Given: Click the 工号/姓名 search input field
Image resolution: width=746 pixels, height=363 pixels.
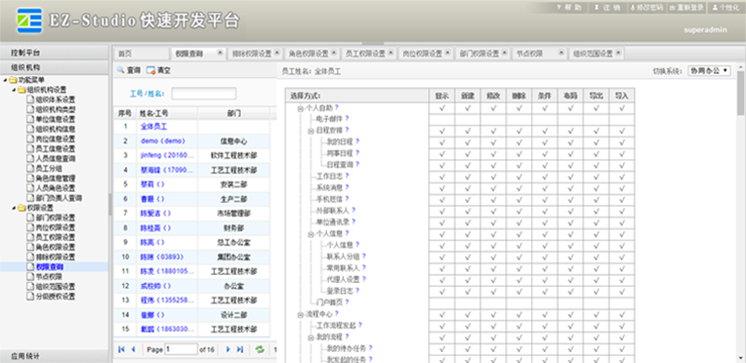Looking at the screenshot, I should pyautogui.click(x=204, y=94).
